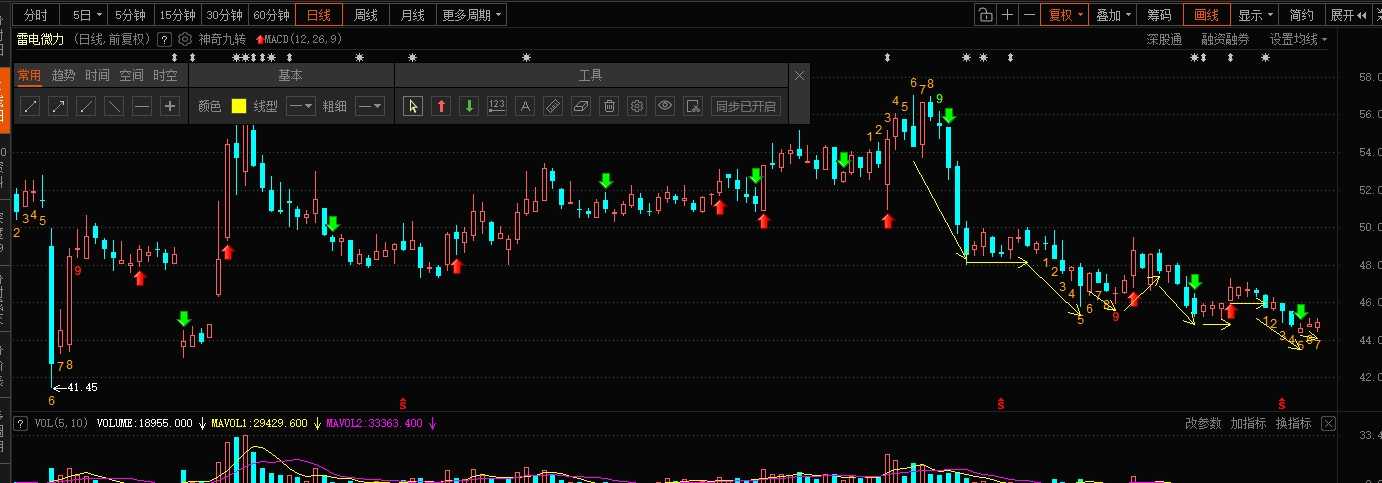1382x483 pixels.
Task: Switch to 5分钟 period
Action: click(x=130, y=15)
